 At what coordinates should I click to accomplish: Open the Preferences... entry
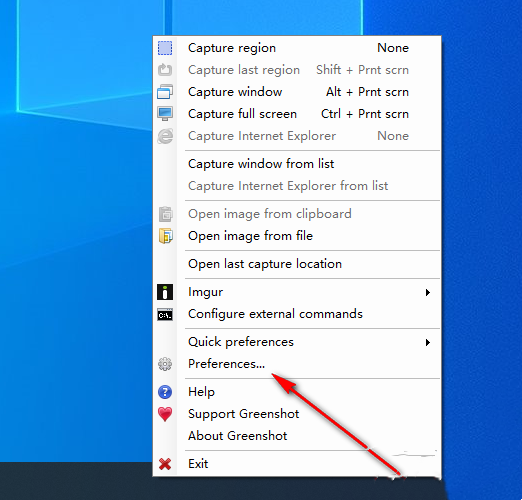click(227, 364)
